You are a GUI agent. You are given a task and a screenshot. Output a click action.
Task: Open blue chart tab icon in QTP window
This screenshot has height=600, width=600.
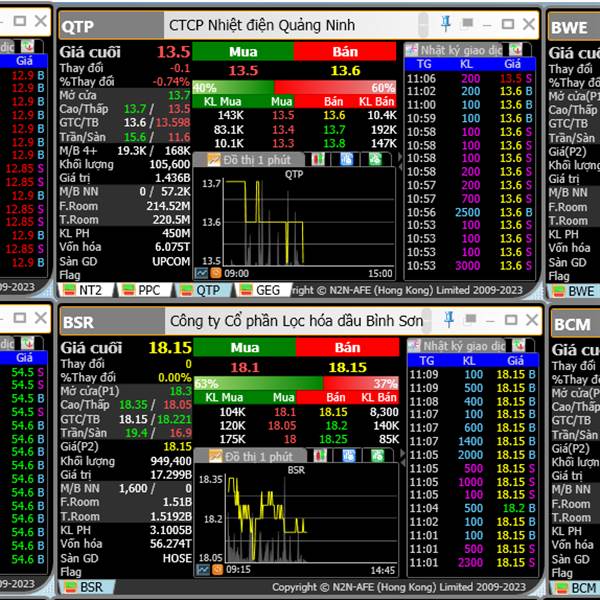click(x=347, y=159)
